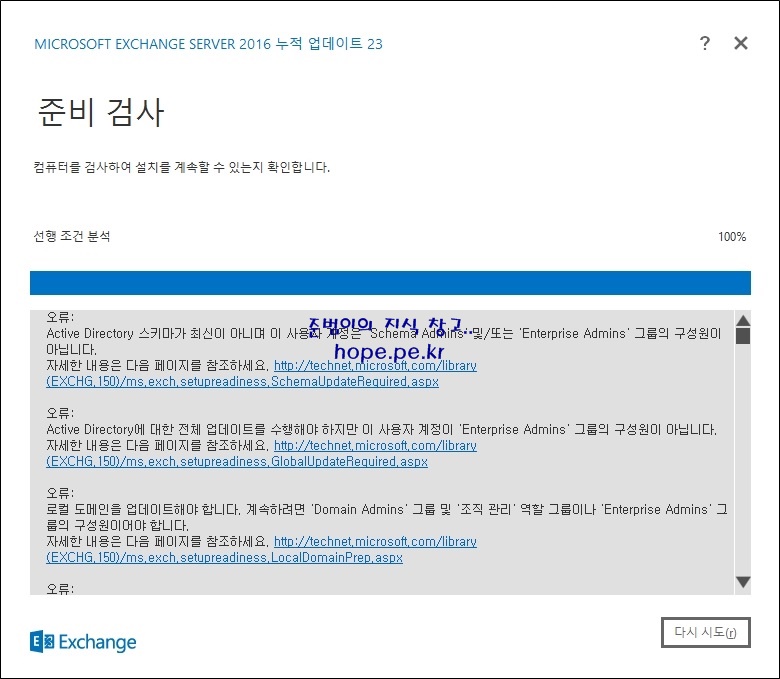The height and width of the screenshot is (679, 780).
Task: Click the window title Exchange Server 2016 누적 업데이트 23
Action: point(208,44)
